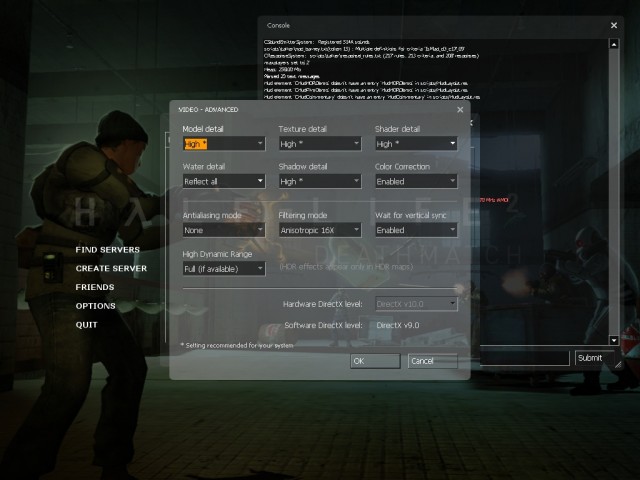Open Options from the main menu

pos(96,306)
